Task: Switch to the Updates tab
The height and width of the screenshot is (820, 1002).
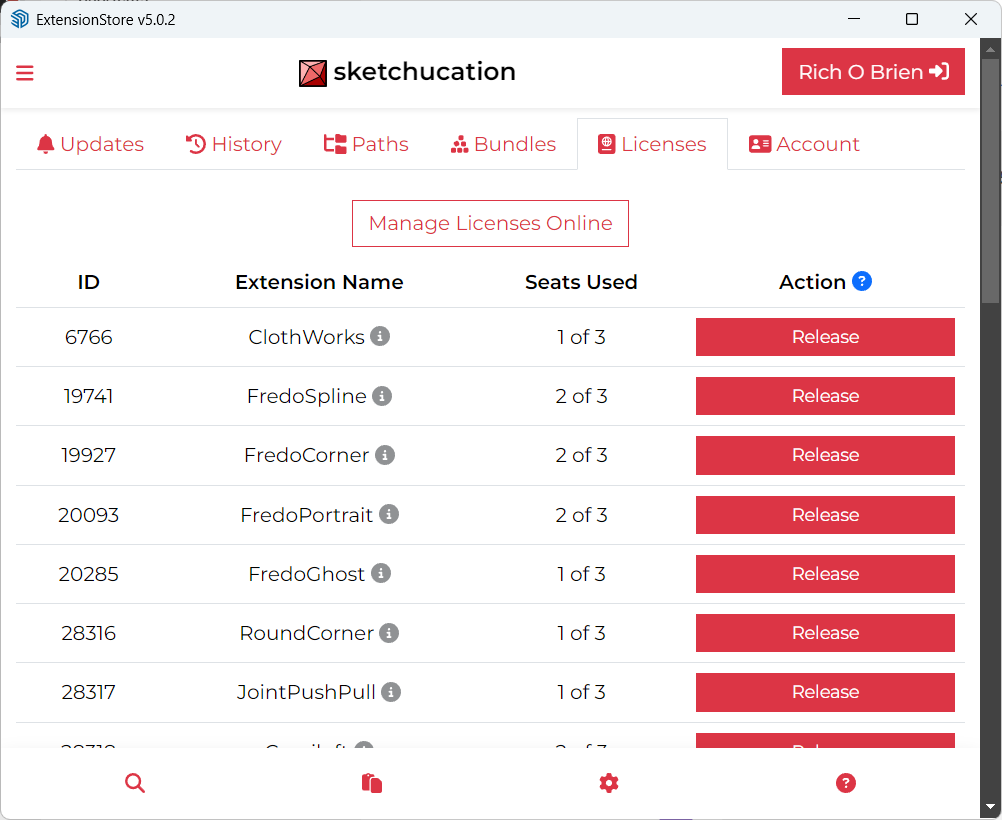Action: click(x=90, y=144)
